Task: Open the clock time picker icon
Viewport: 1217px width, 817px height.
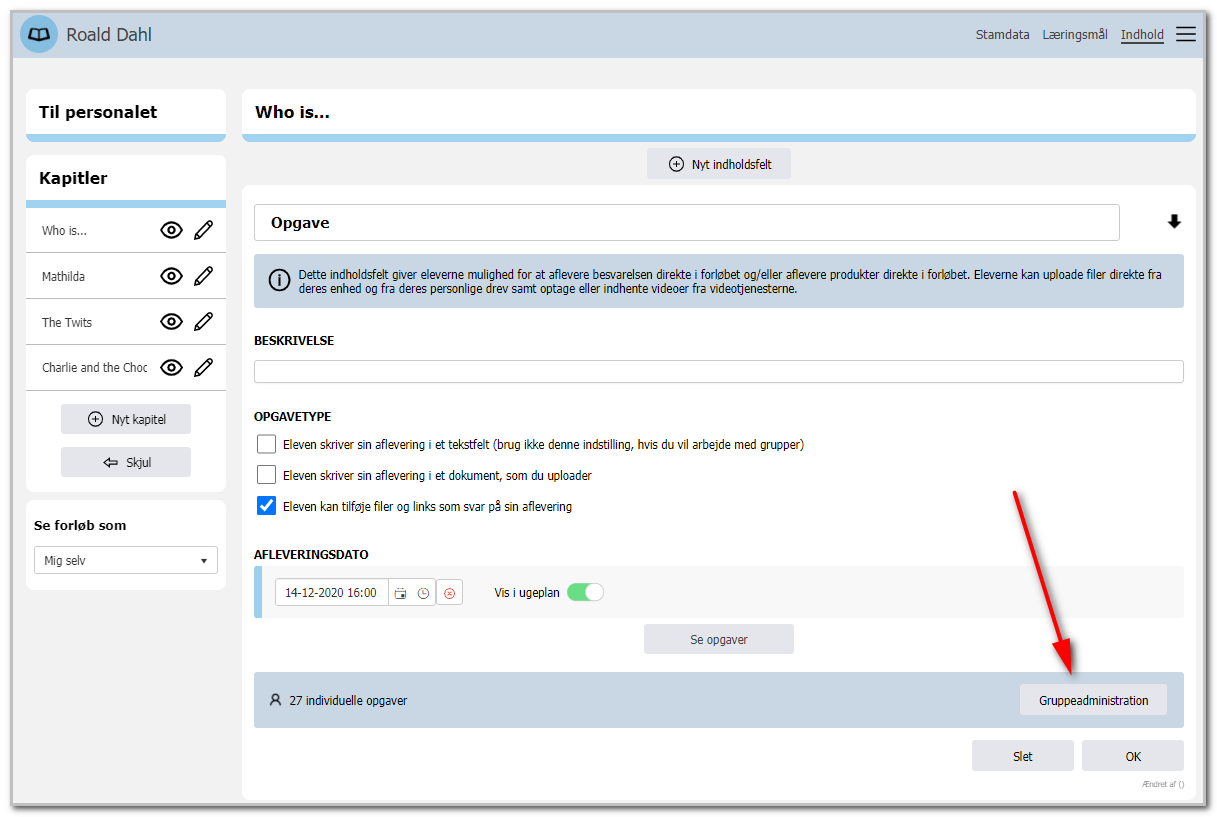Action: click(x=423, y=593)
